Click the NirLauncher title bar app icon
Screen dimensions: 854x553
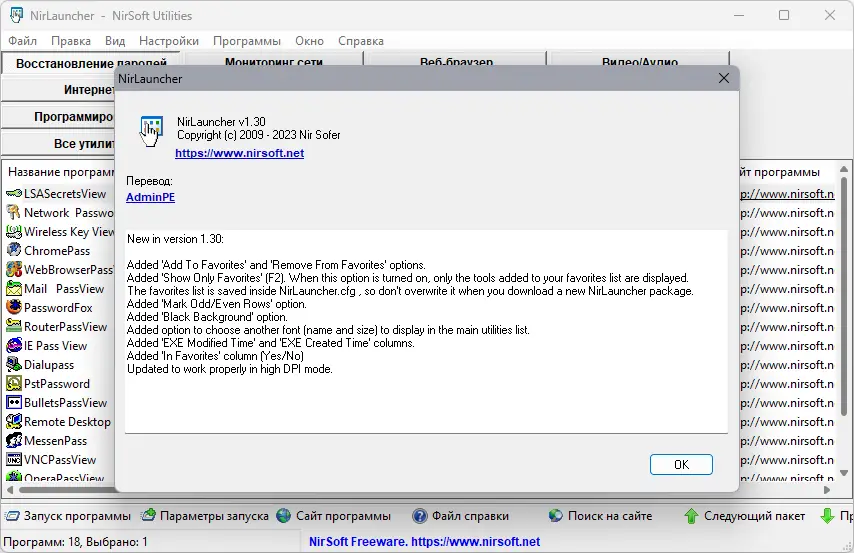16,15
